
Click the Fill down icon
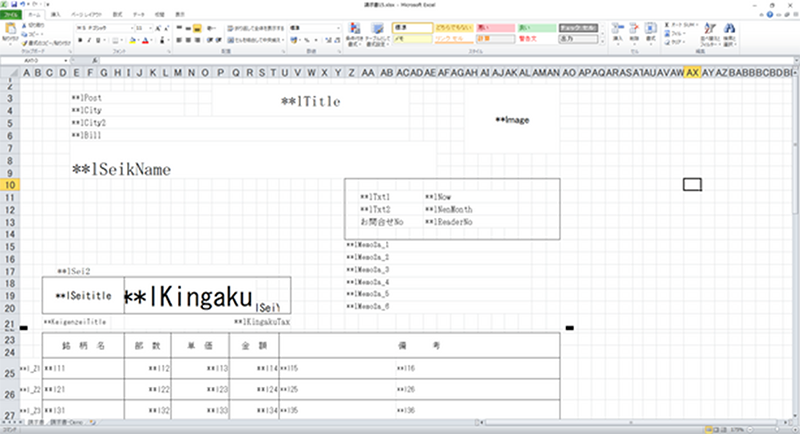(667, 34)
